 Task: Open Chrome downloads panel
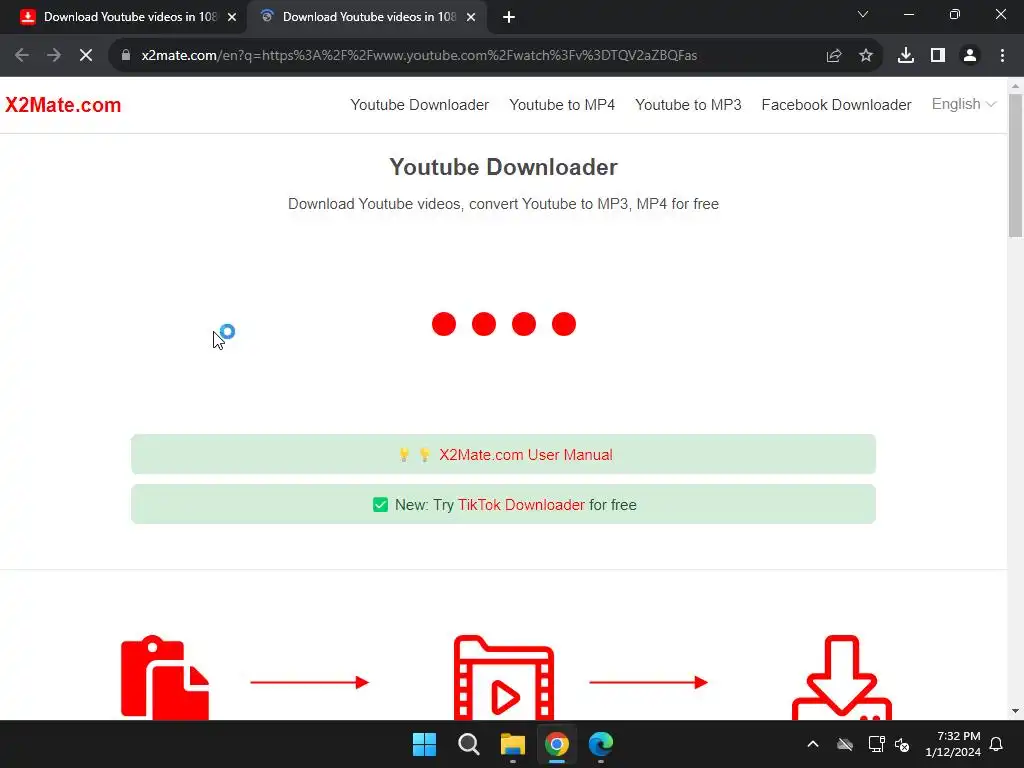(x=906, y=56)
